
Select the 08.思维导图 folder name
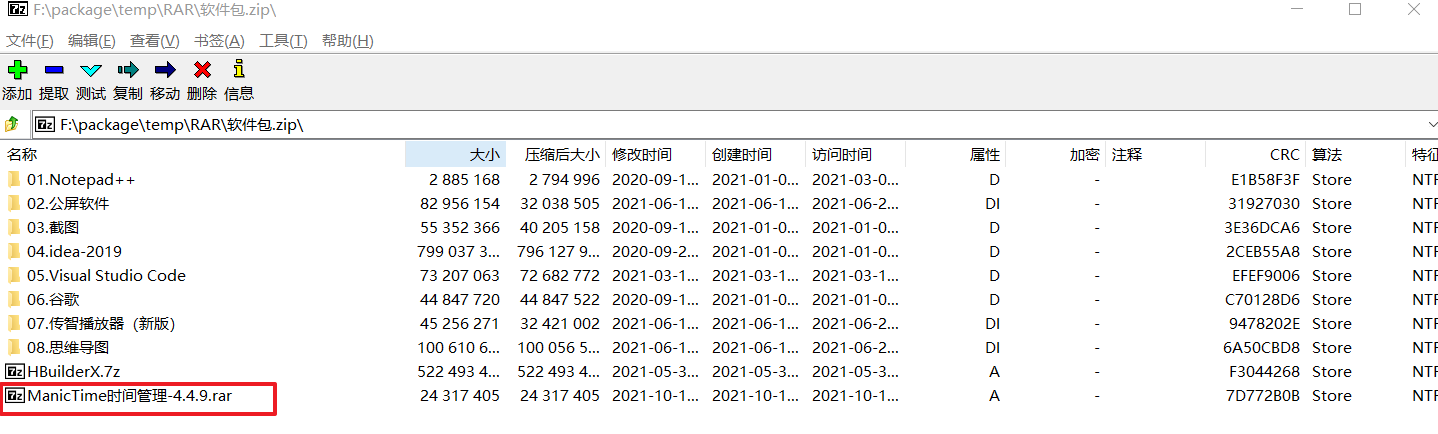click(68, 348)
